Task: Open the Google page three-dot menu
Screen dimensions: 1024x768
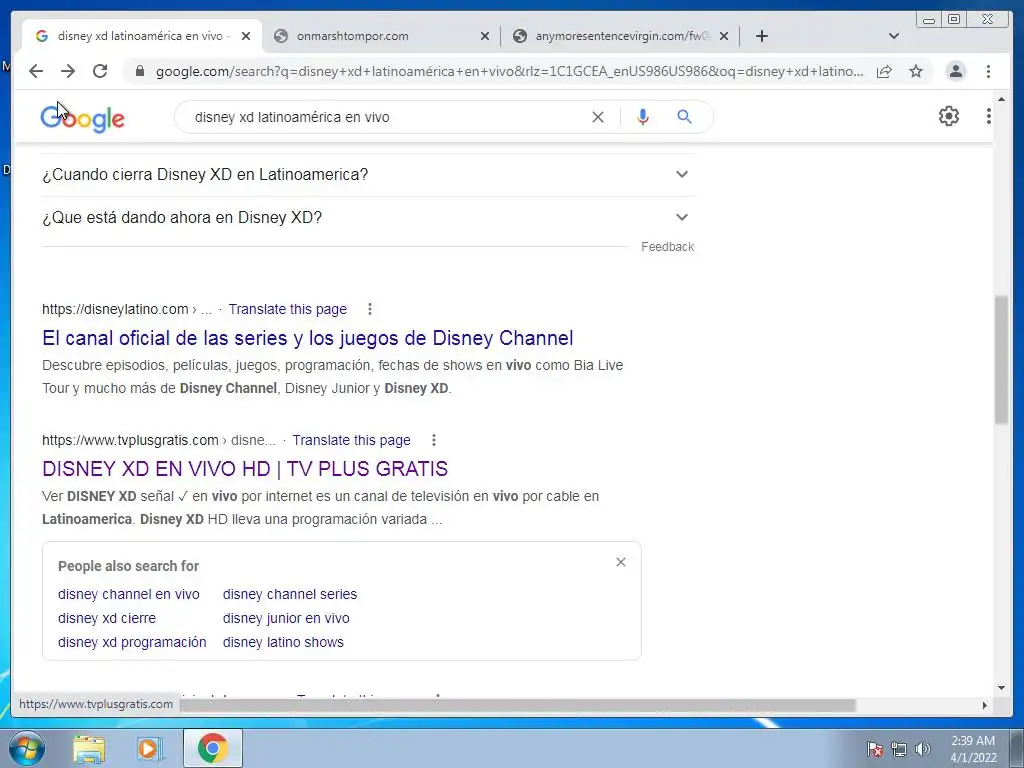Action: coord(989,116)
